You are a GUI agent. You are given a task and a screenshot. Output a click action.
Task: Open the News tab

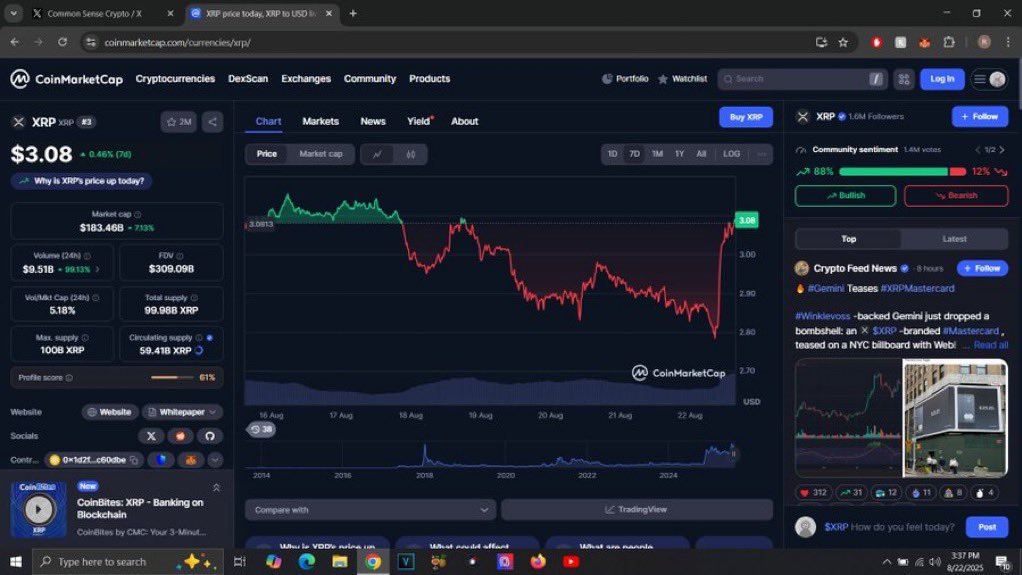click(373, 121)
